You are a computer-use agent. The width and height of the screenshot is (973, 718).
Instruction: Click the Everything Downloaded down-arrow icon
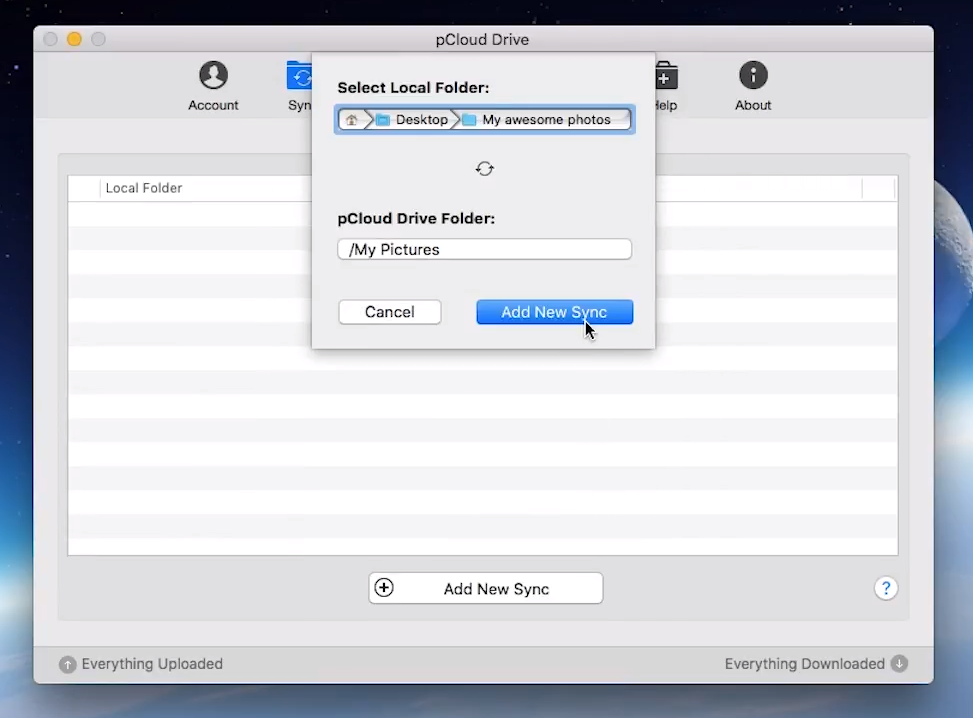(899, 663)
